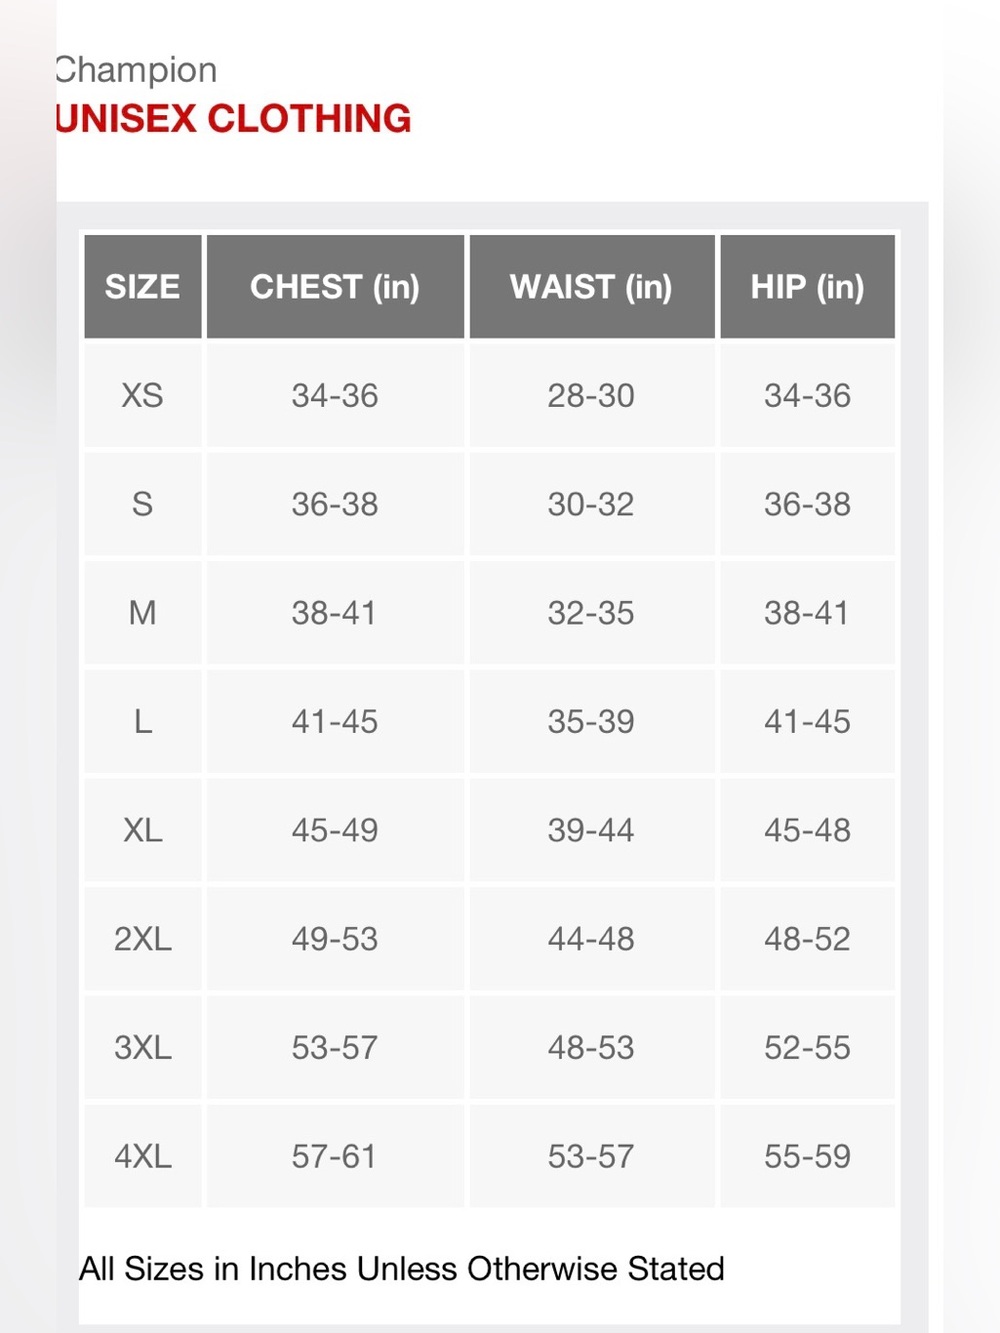
Task: Click the All Sizes in Inches note
Action: [x=402, y=1269]
